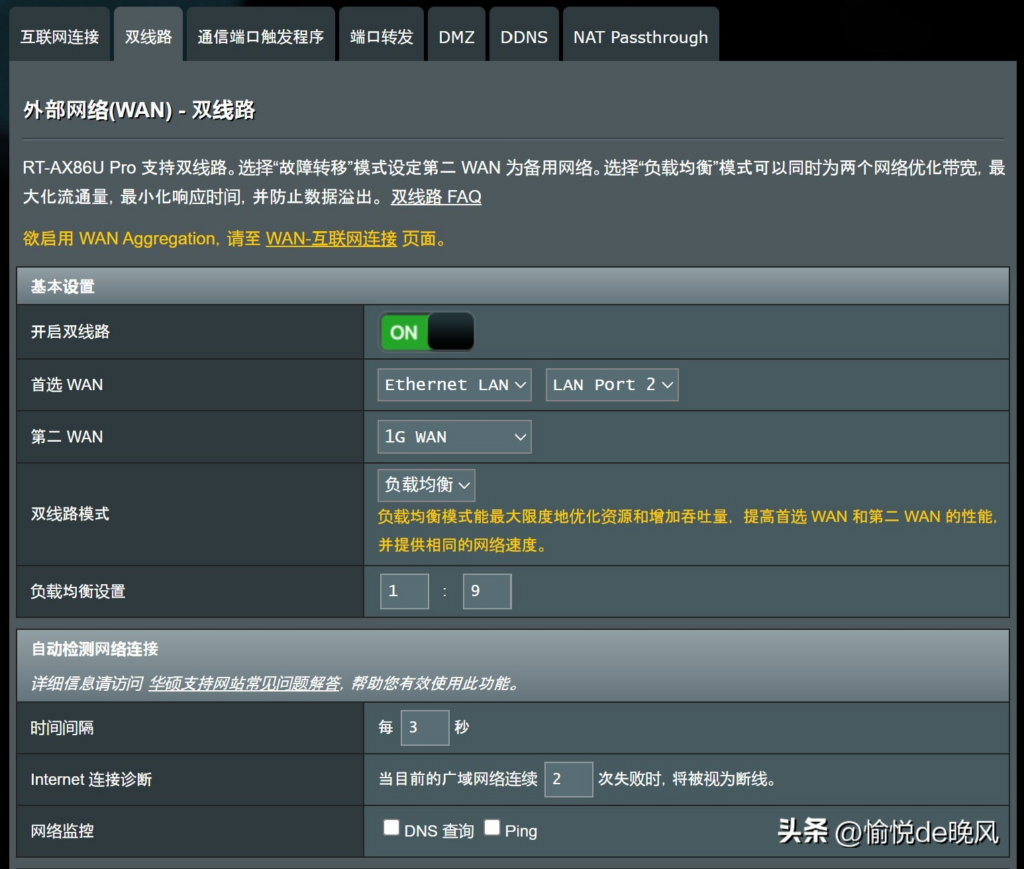Switch to the 互联网连接 tab
This screenshot has width=1024, height=869.
(60, 37)
